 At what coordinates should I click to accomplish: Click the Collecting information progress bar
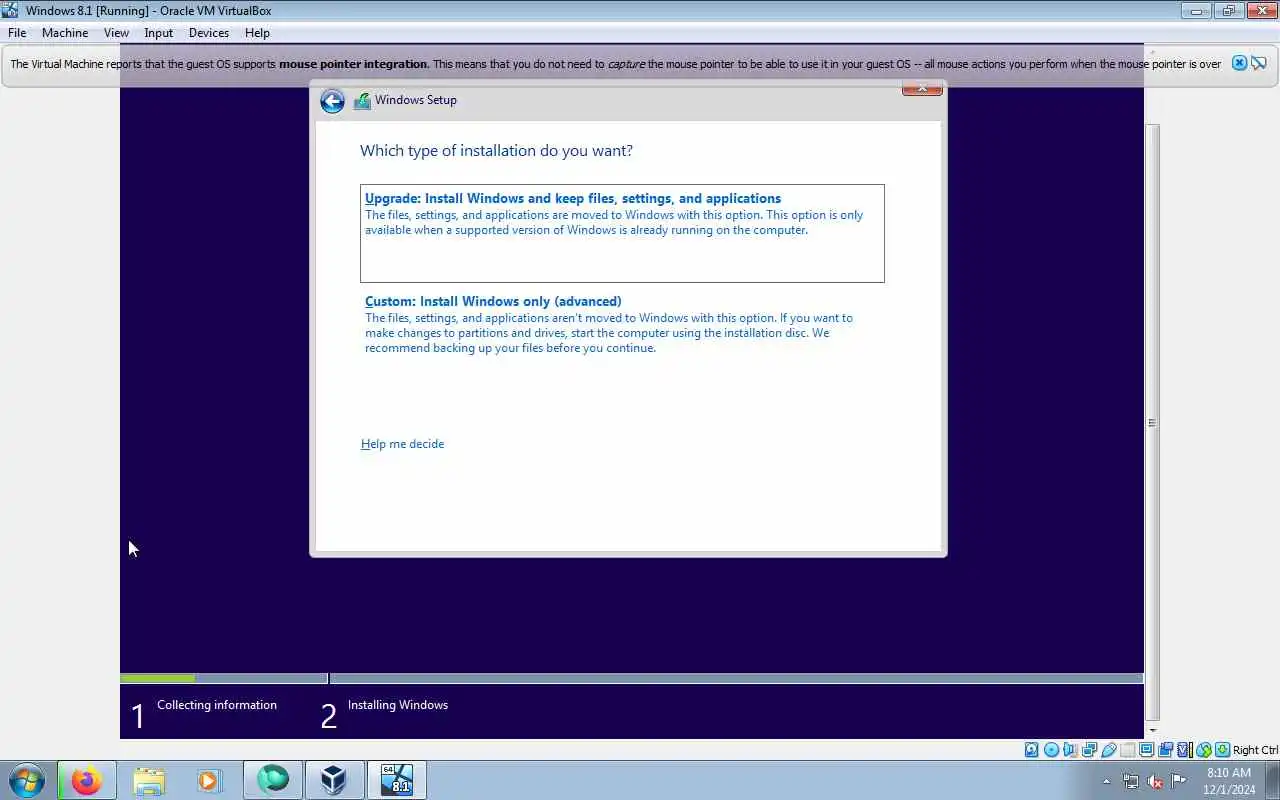pos(224,678)
